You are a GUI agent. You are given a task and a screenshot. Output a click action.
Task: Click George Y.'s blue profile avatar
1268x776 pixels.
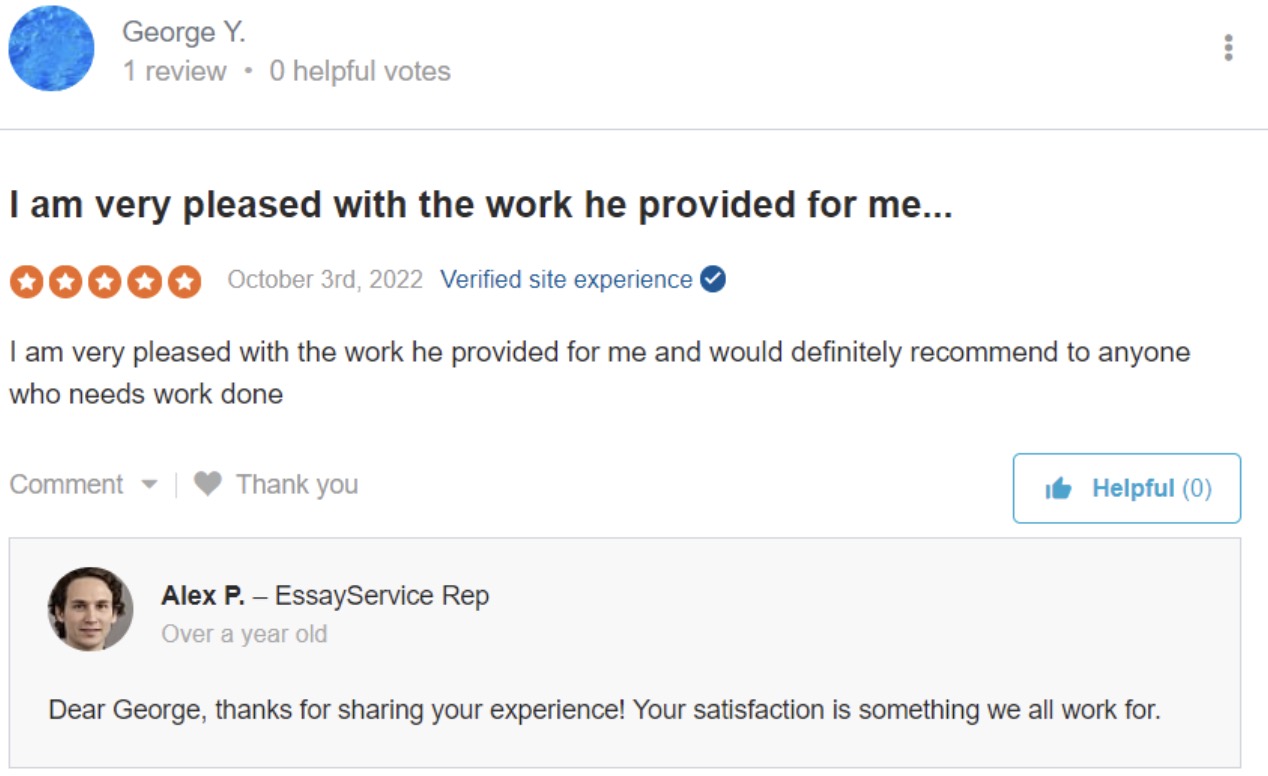coord(51,47)
